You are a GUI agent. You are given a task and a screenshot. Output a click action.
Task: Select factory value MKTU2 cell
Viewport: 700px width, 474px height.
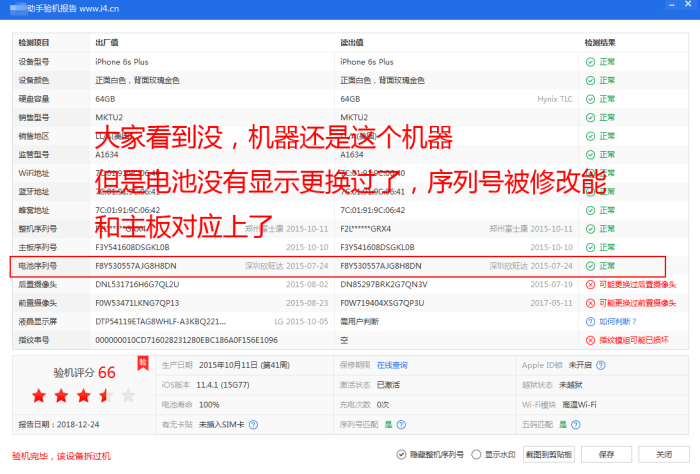click(x=109, y=118)
